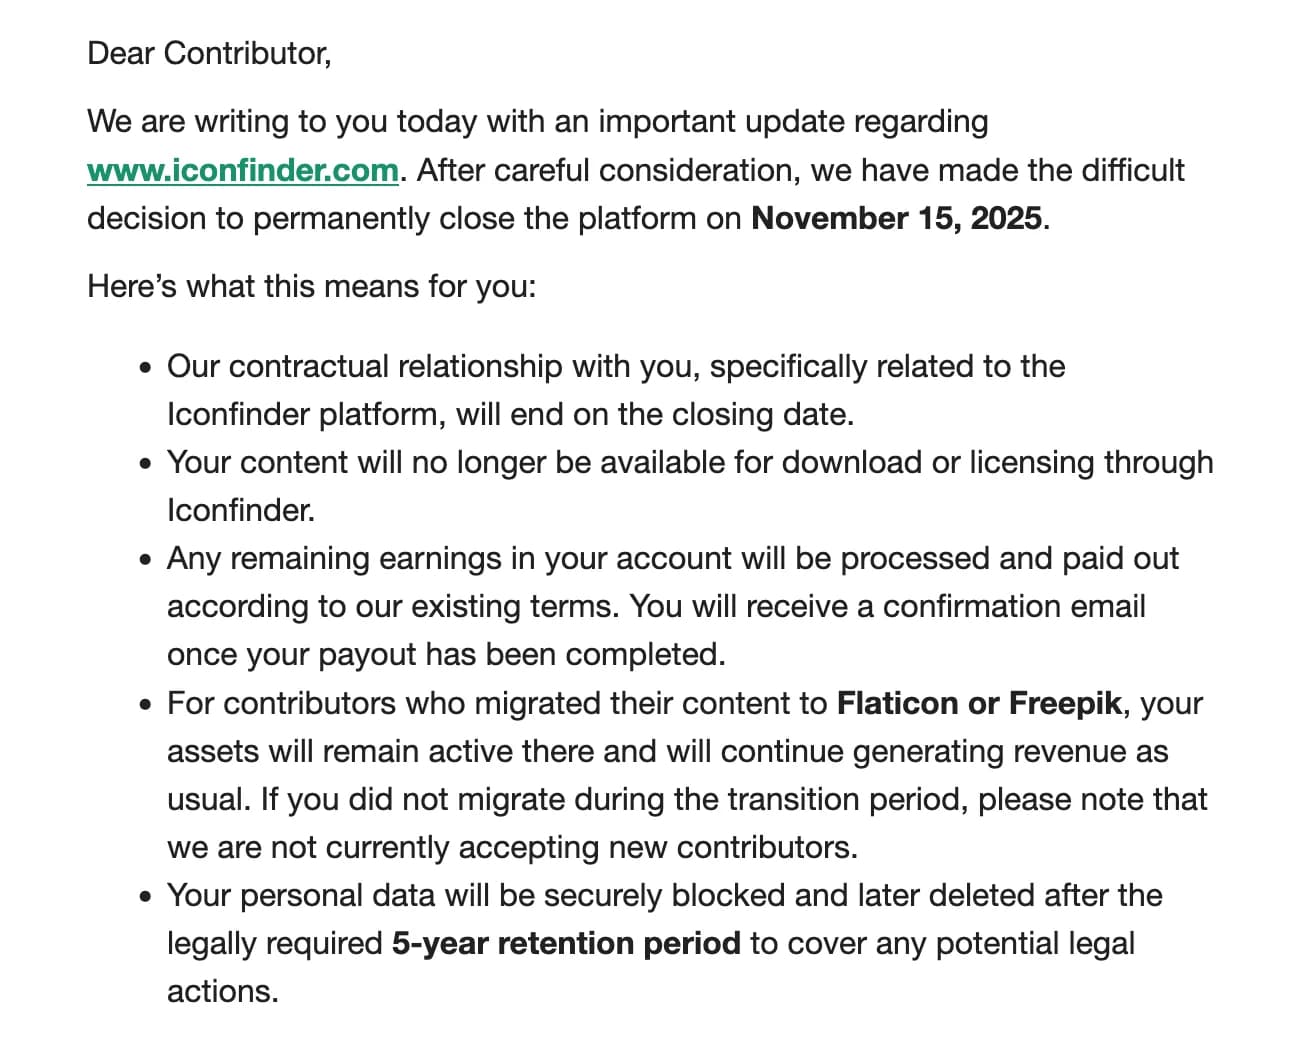Click the "Here's what this means for you:" line
The width and height of the screenshot is (1308, 1040).
311,286
